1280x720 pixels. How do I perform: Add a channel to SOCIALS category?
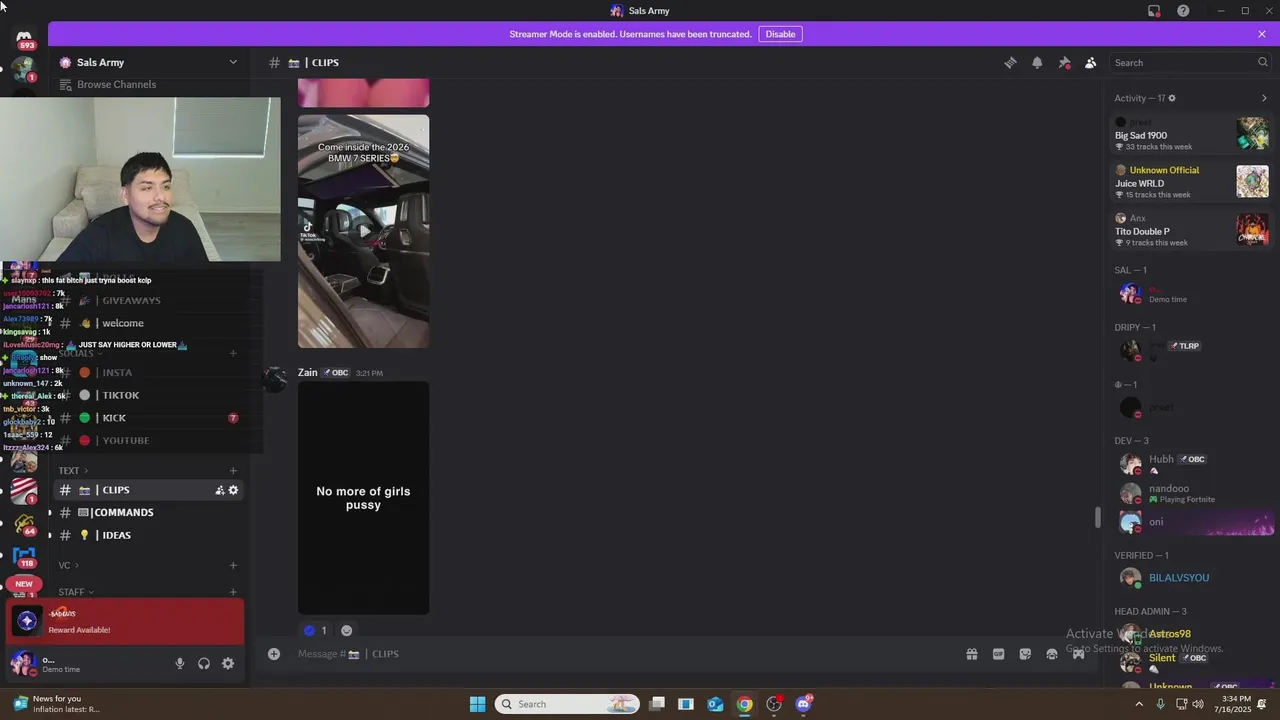coord(233,353)
